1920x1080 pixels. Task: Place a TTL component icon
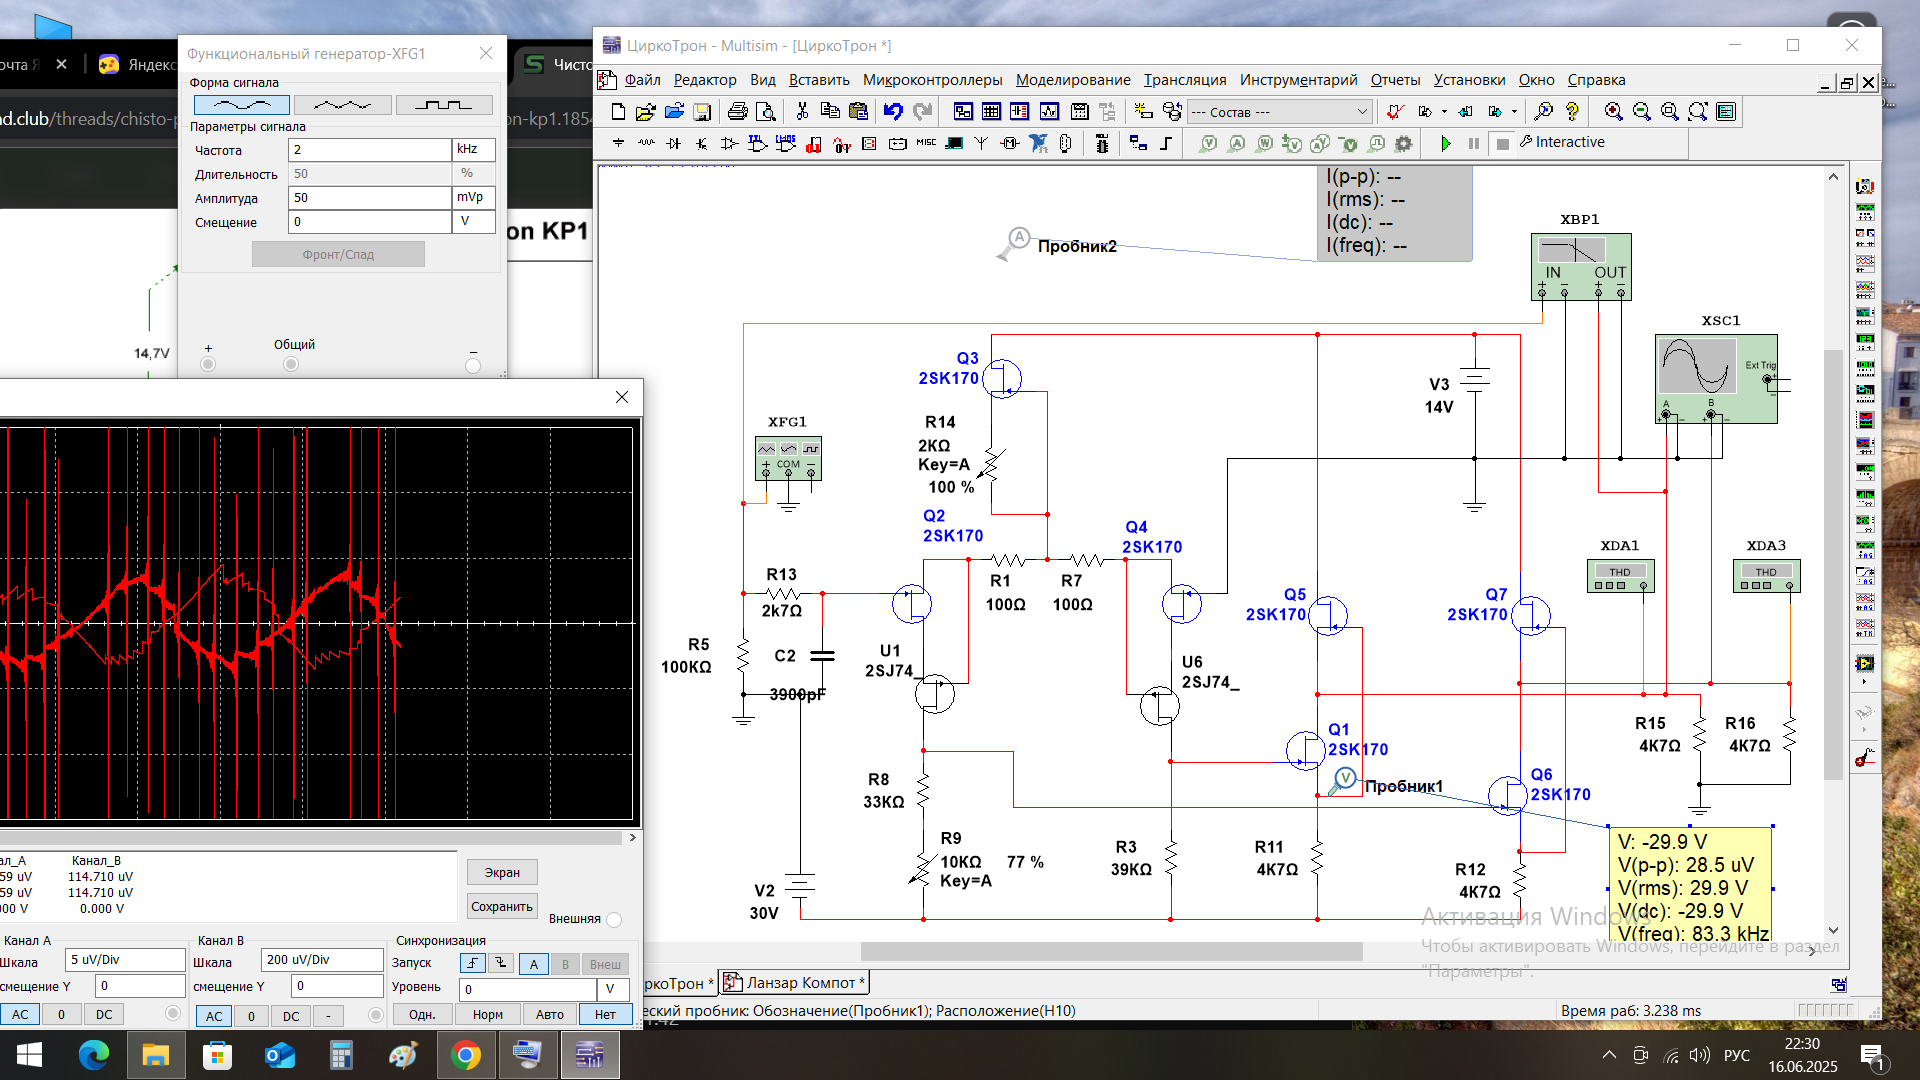757,144
